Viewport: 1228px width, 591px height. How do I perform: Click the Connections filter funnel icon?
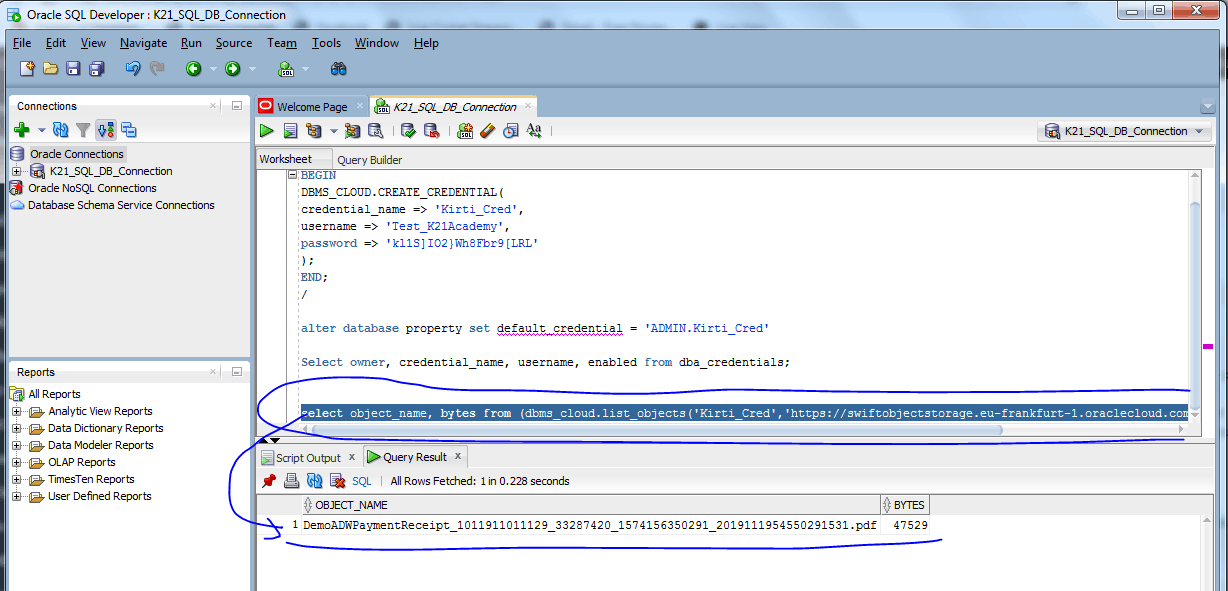tap(83, 130)
